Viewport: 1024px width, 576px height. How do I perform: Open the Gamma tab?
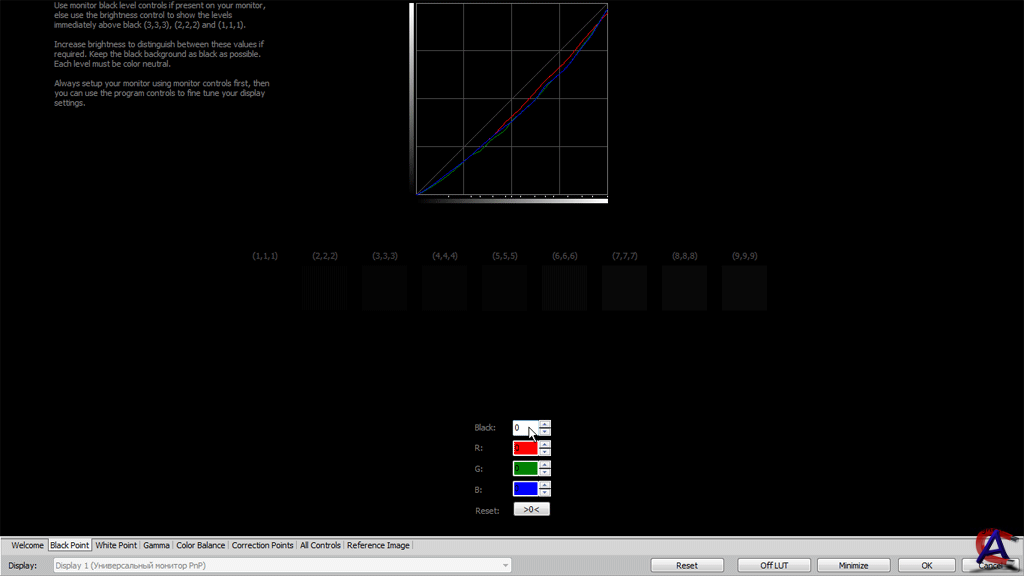point(156,545)
